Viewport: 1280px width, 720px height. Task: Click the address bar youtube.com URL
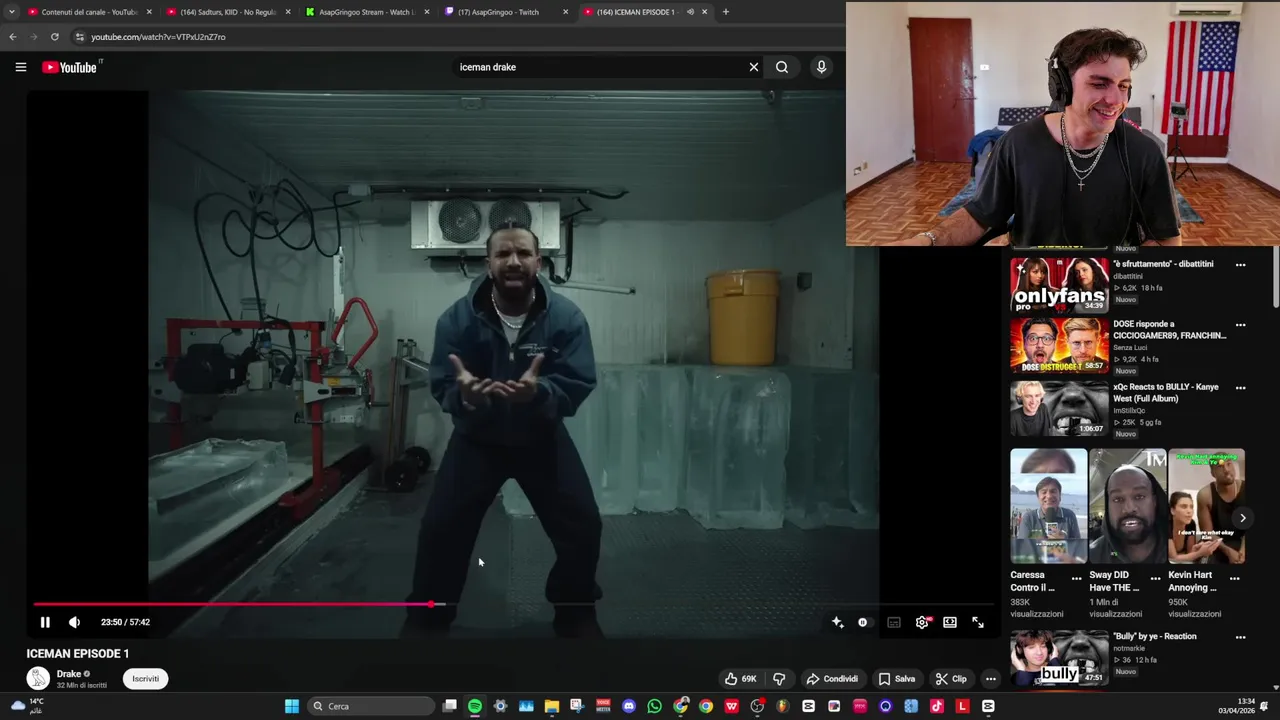coord(158,37)
